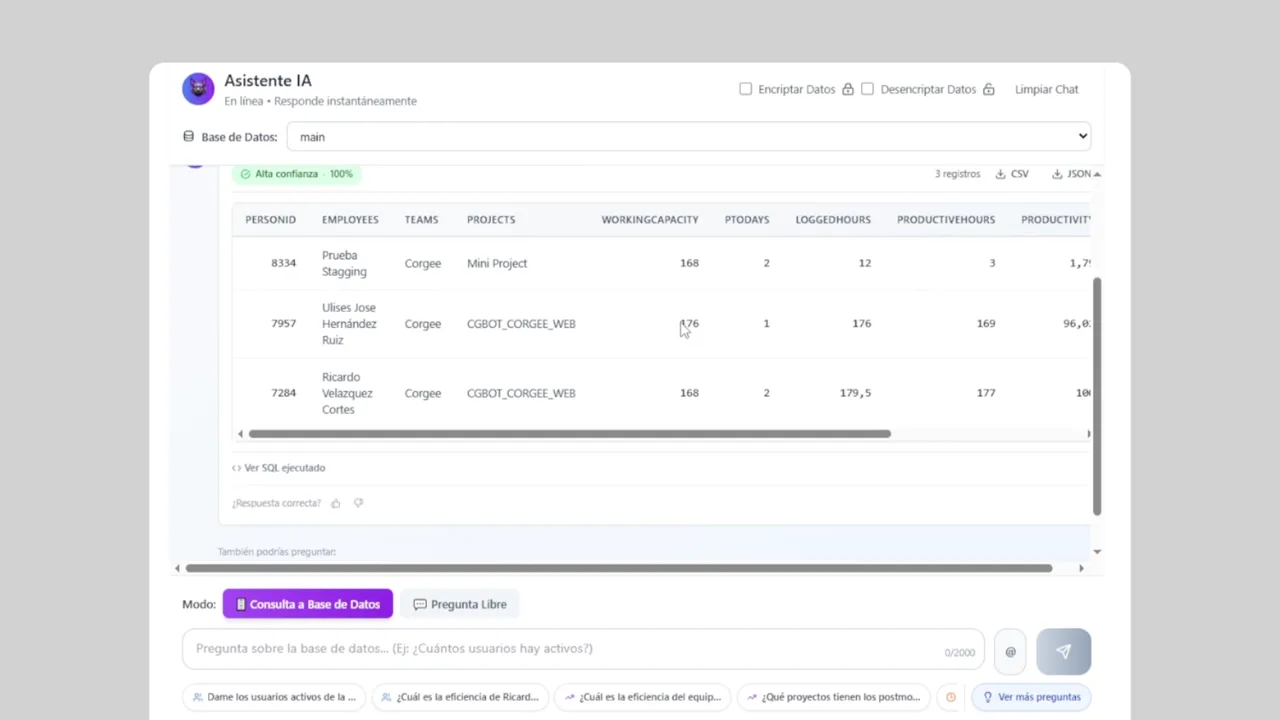
Task: Download results as CSV
Action: click(x=1012, y=174)
